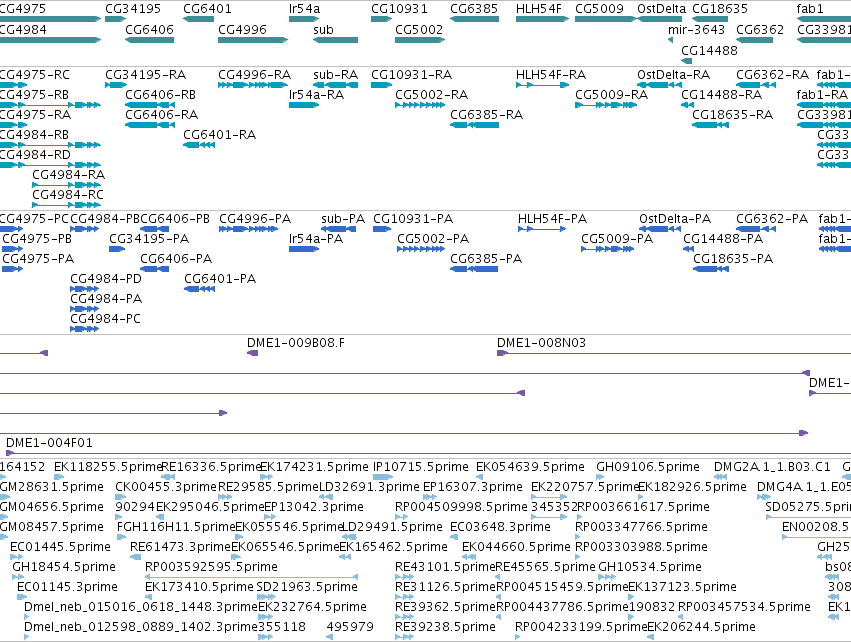
Task: Select EST GH18454.5prime
Action: [x=64, y=567]
